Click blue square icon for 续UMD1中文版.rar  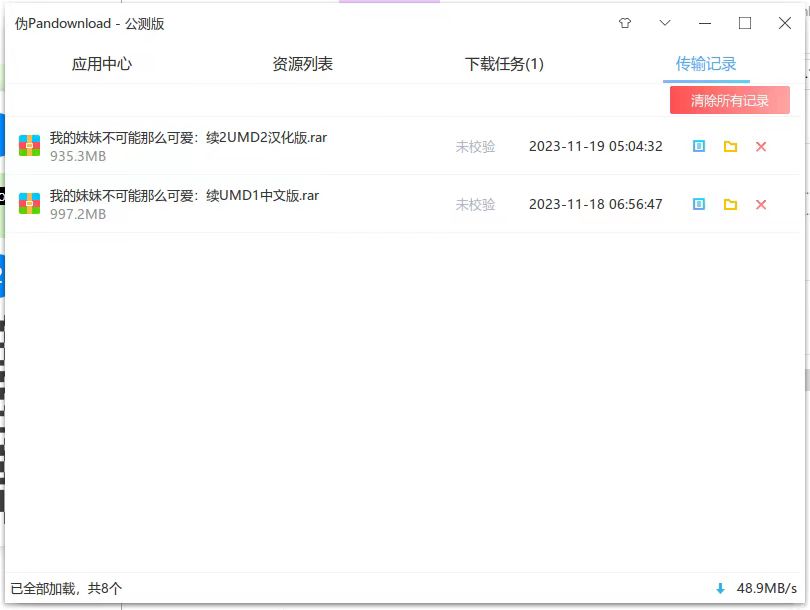pos(699,204)
